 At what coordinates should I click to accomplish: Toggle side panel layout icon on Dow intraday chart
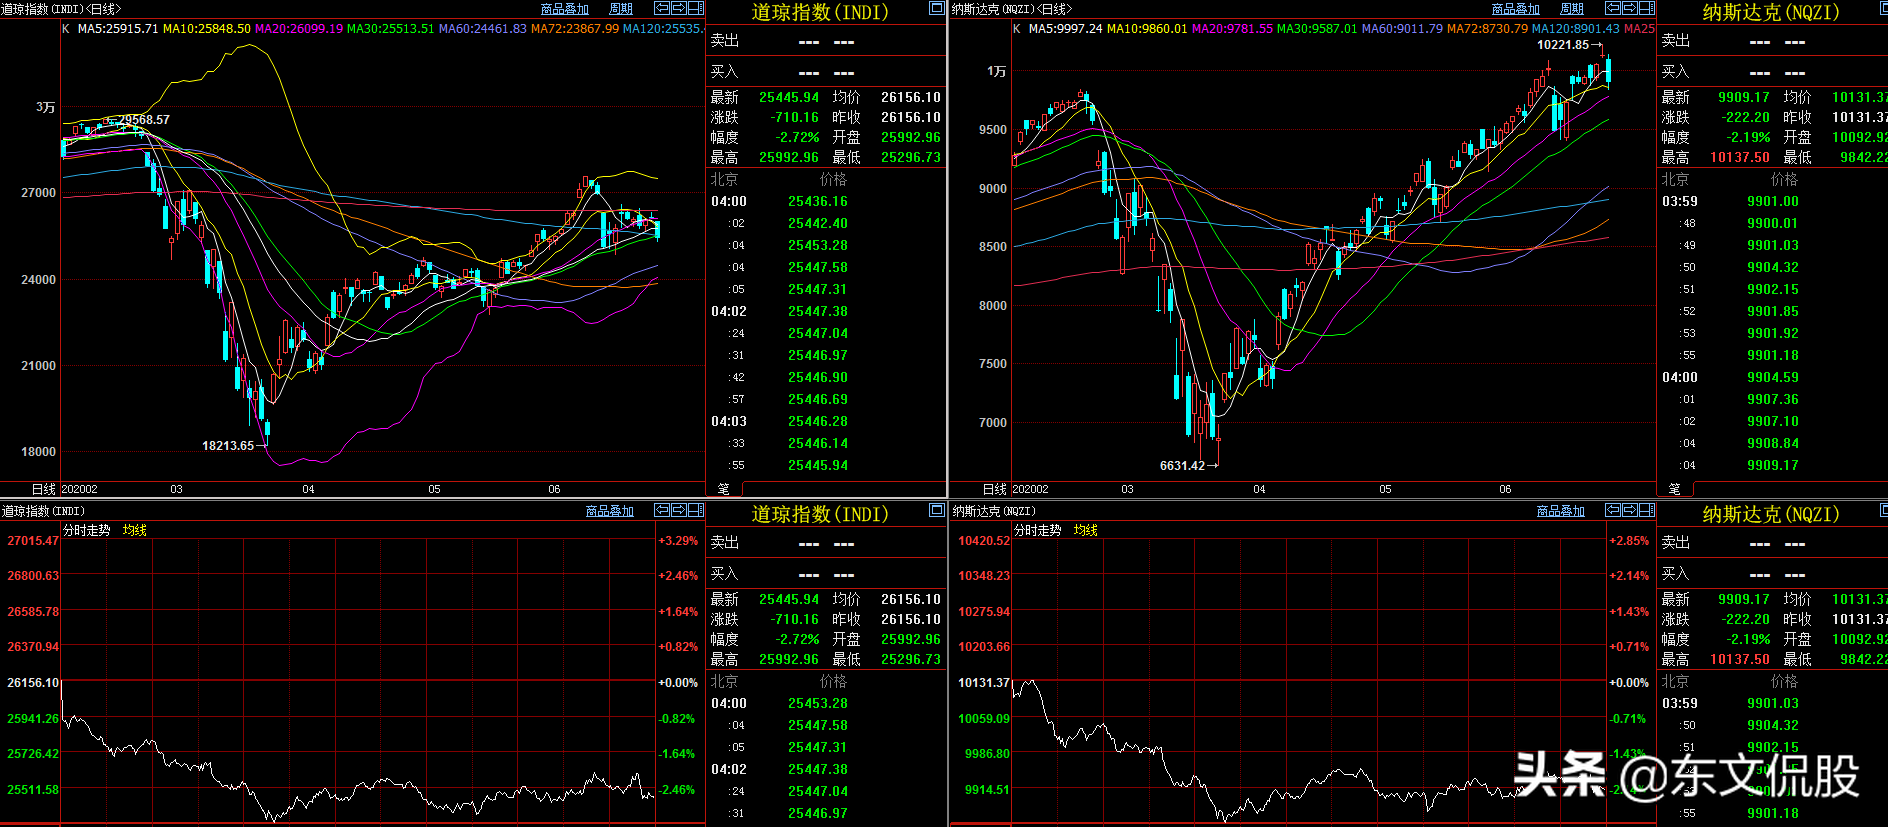pyautogui.click(x=696, y=510)
